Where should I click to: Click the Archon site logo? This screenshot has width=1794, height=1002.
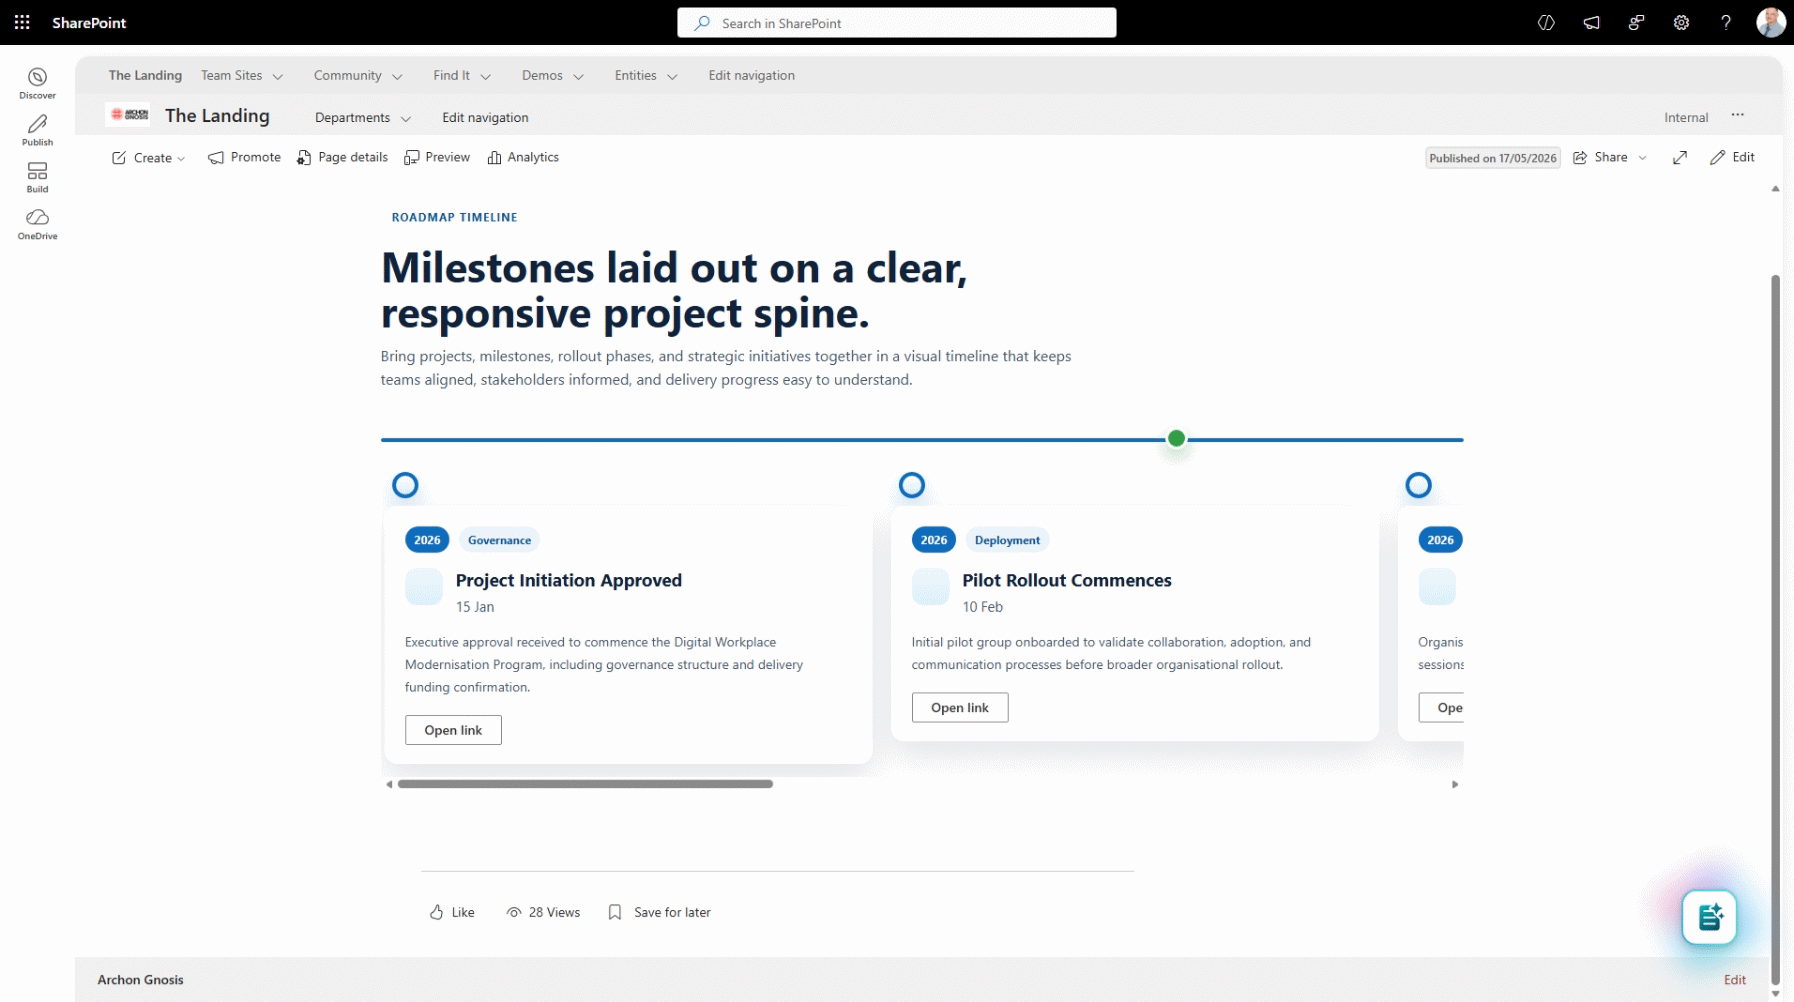[x=130, y=115]
